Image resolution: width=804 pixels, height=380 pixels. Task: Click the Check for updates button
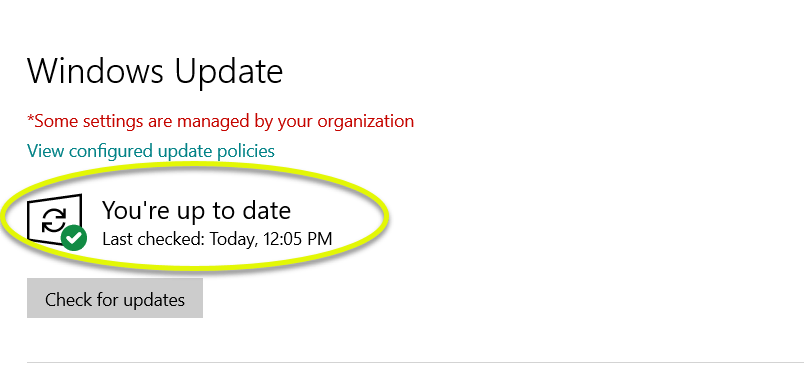(x=115, y=298)
